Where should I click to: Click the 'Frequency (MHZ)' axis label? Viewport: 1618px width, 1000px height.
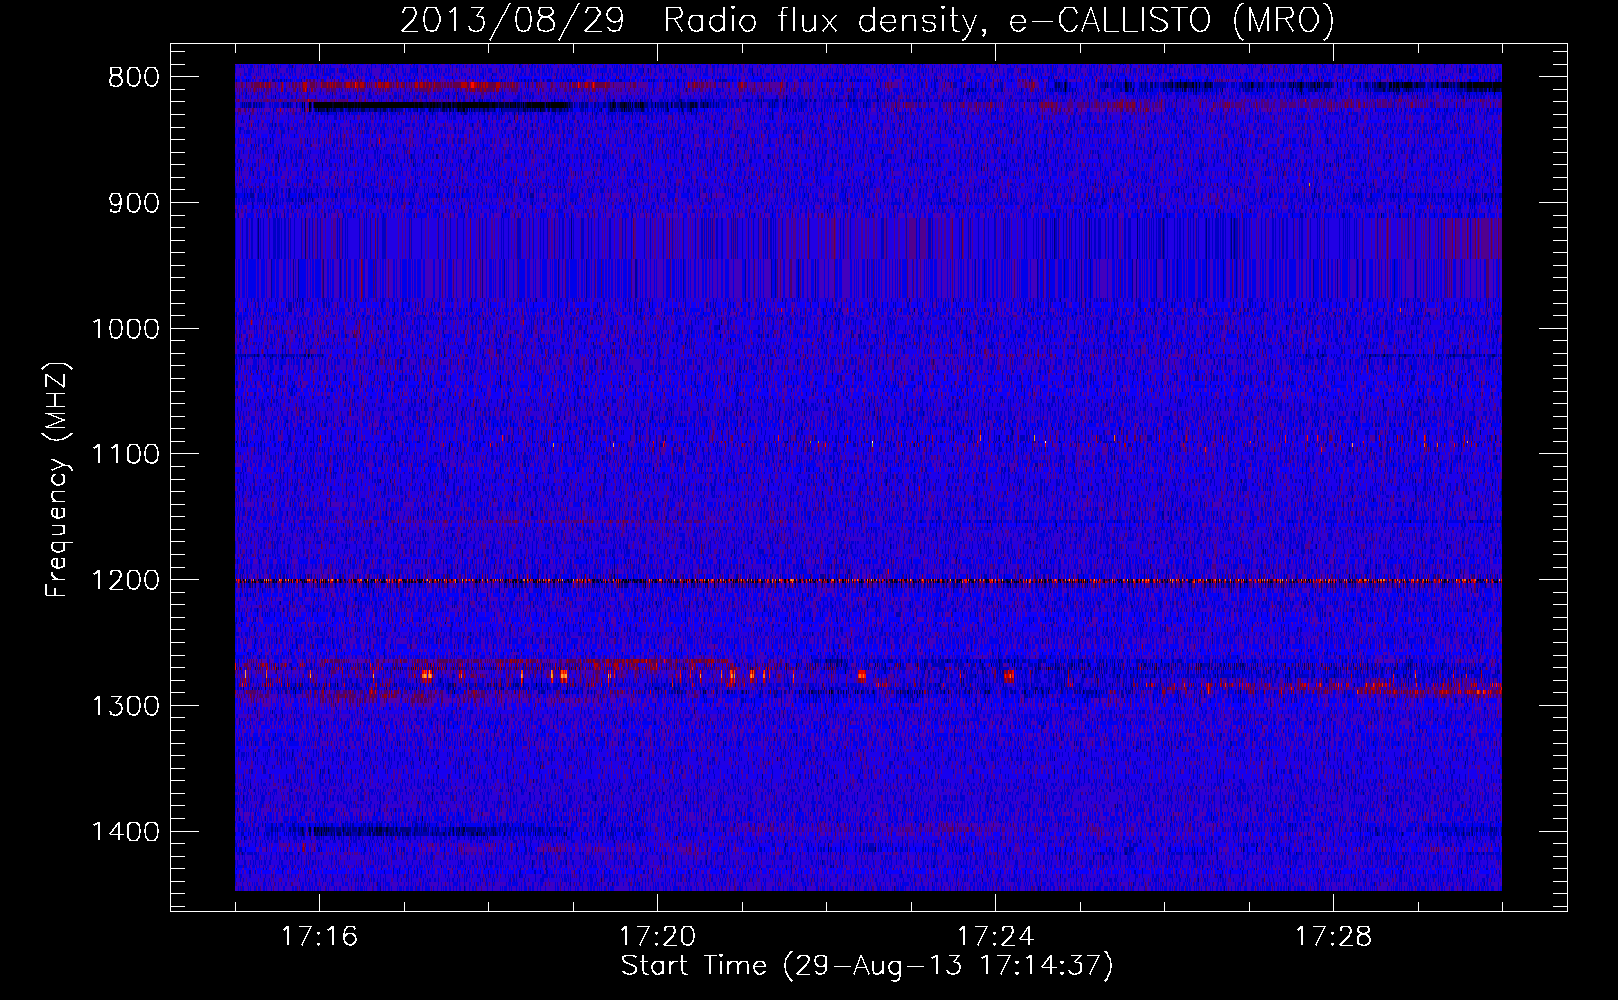[x=57, y=479]
